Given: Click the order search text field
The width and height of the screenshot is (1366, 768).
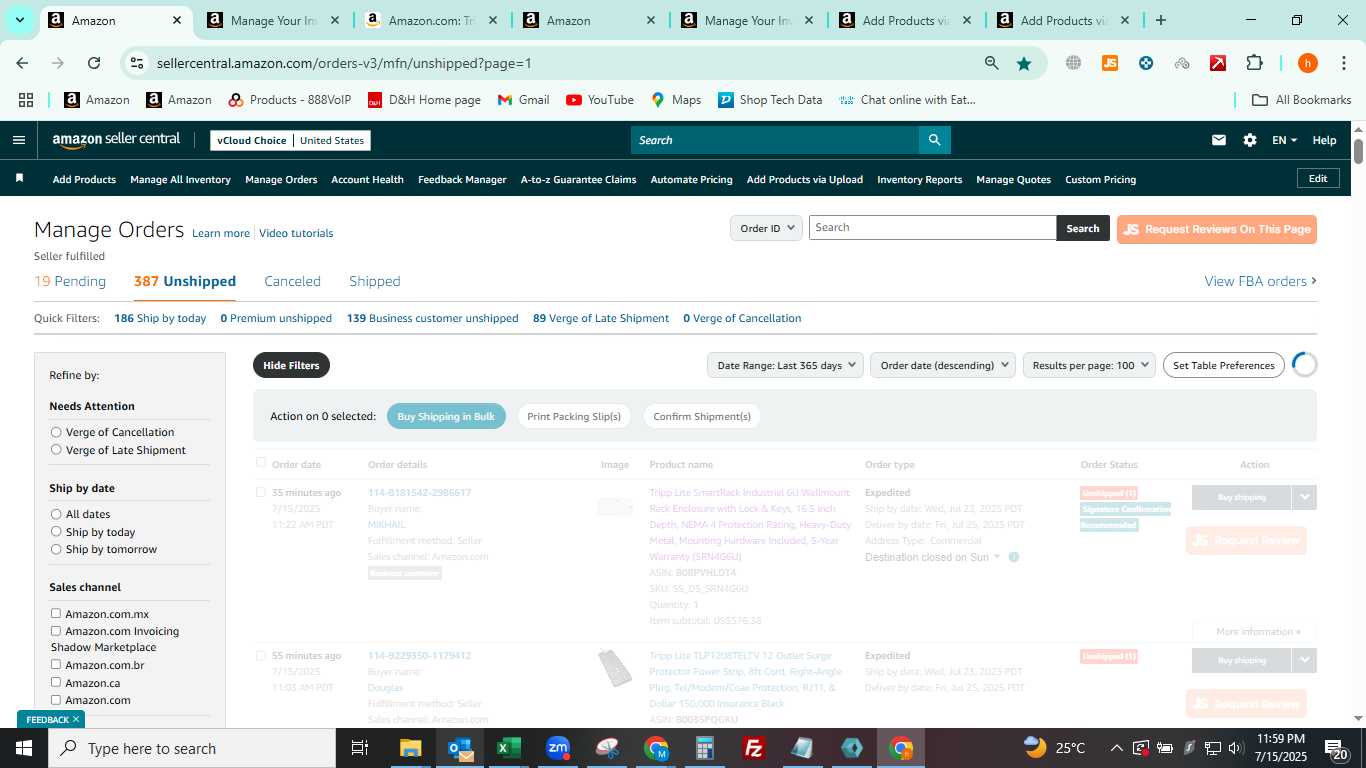Looking at the screenshot, I should pos(932,228).
